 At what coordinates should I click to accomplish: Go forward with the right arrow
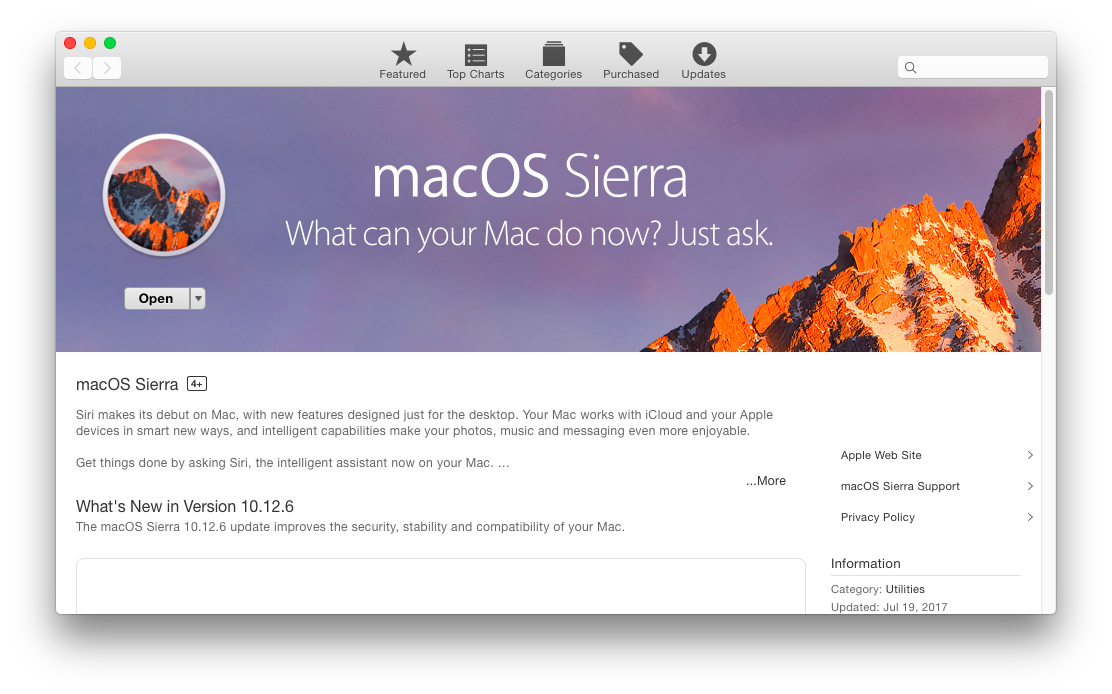[107, 68]
